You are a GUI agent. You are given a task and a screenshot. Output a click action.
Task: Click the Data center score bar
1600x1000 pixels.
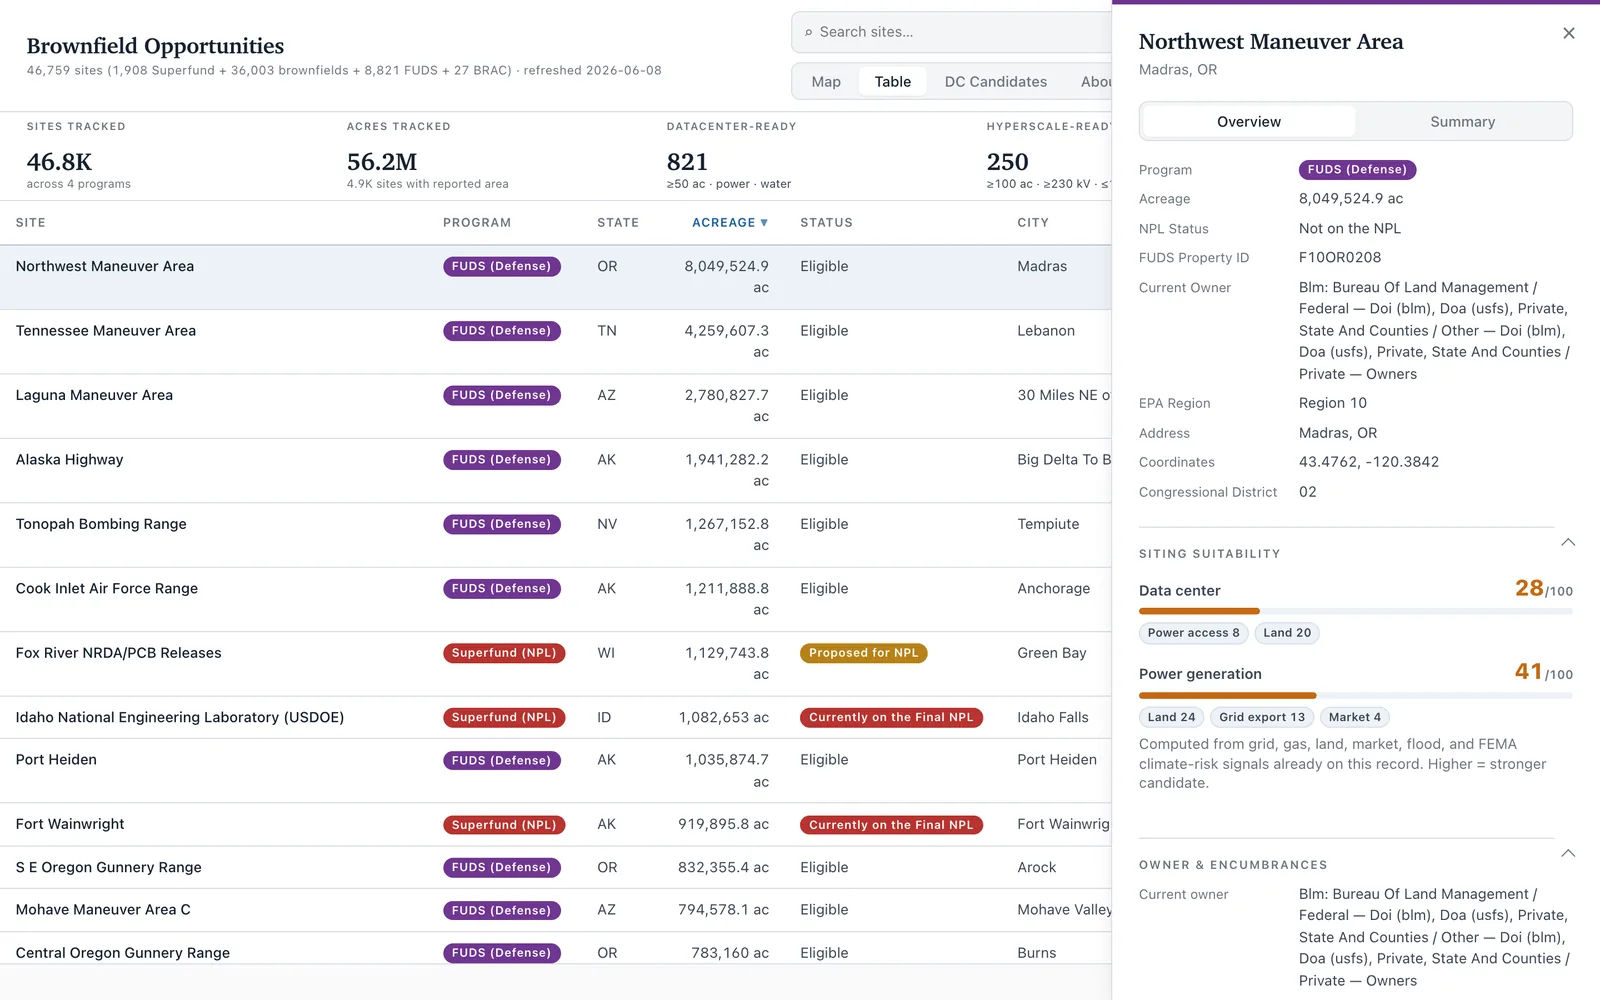pyautogui.click(x=1355, y=611)
